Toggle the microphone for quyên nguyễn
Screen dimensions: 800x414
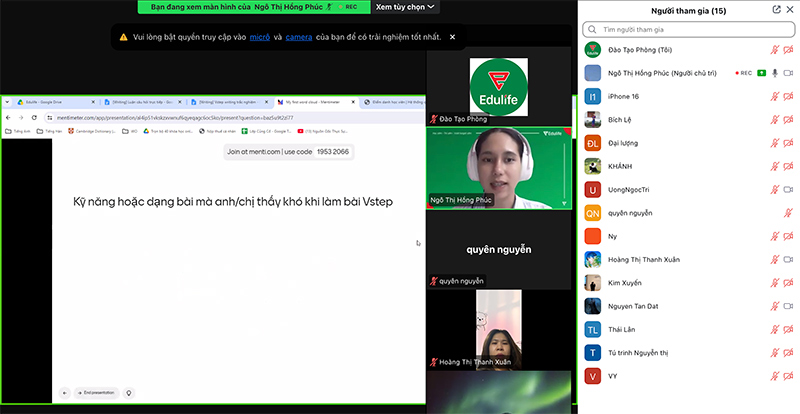[x=788, y=213]
